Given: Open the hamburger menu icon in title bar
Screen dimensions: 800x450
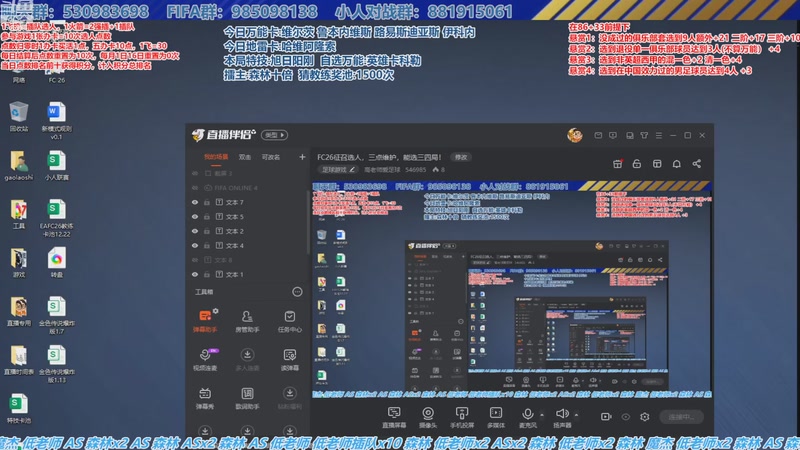Looking at the screenshot, I should [x=659, y=135].
